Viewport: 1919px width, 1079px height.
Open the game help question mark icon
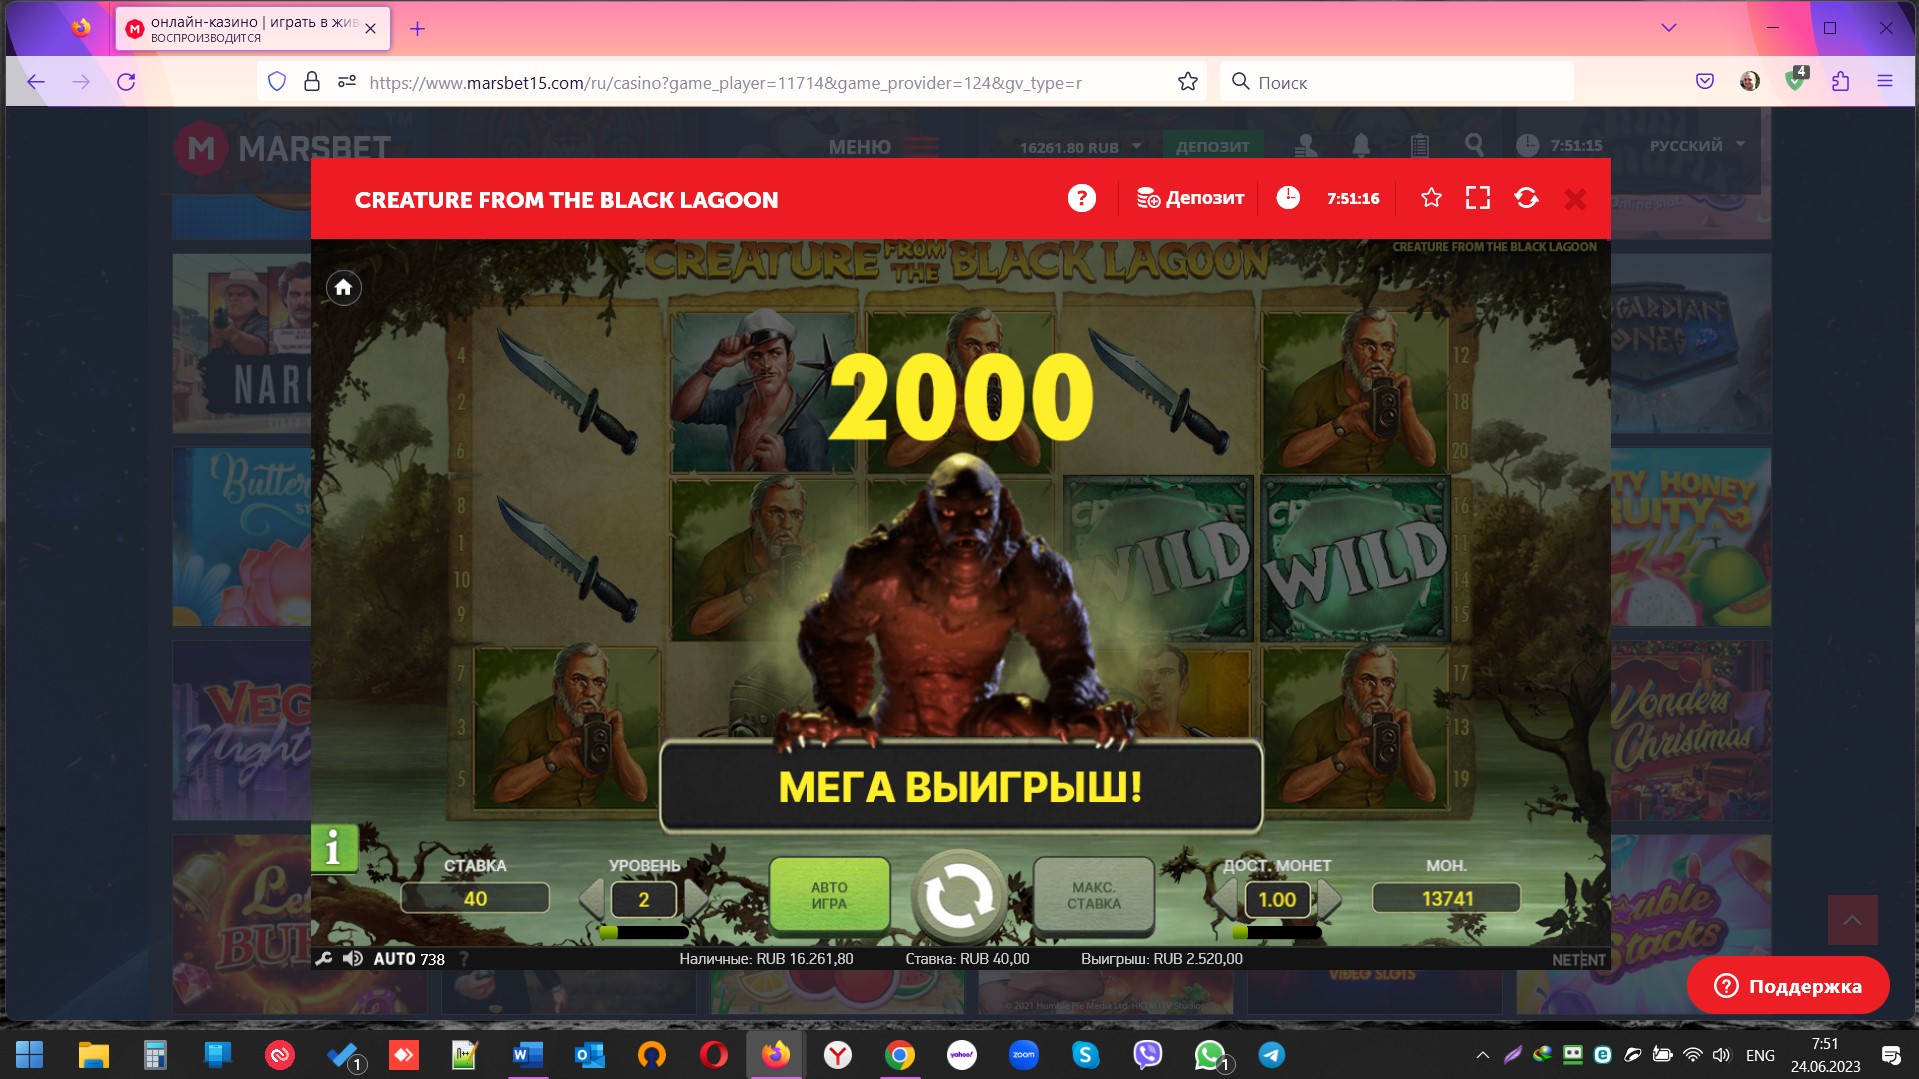[1081, 198]
